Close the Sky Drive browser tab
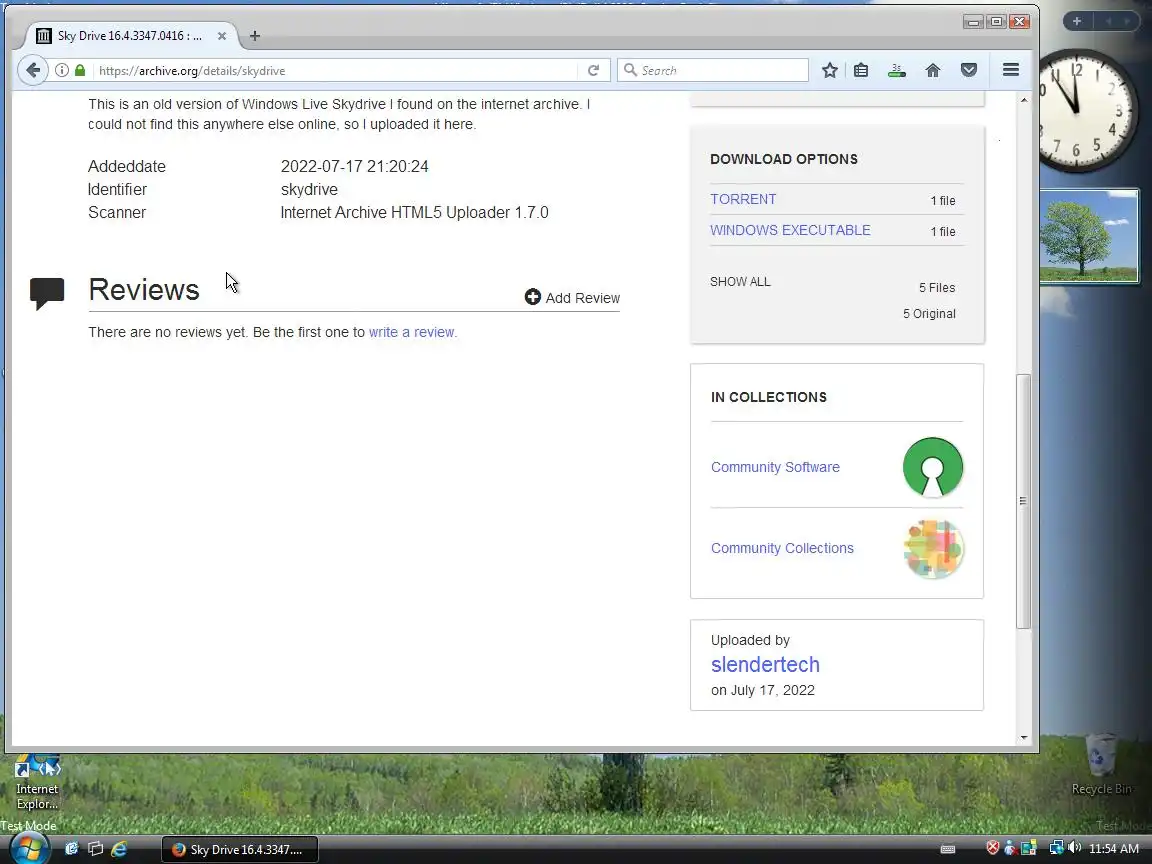This screenshot has width=1152, height=864. 222,35
